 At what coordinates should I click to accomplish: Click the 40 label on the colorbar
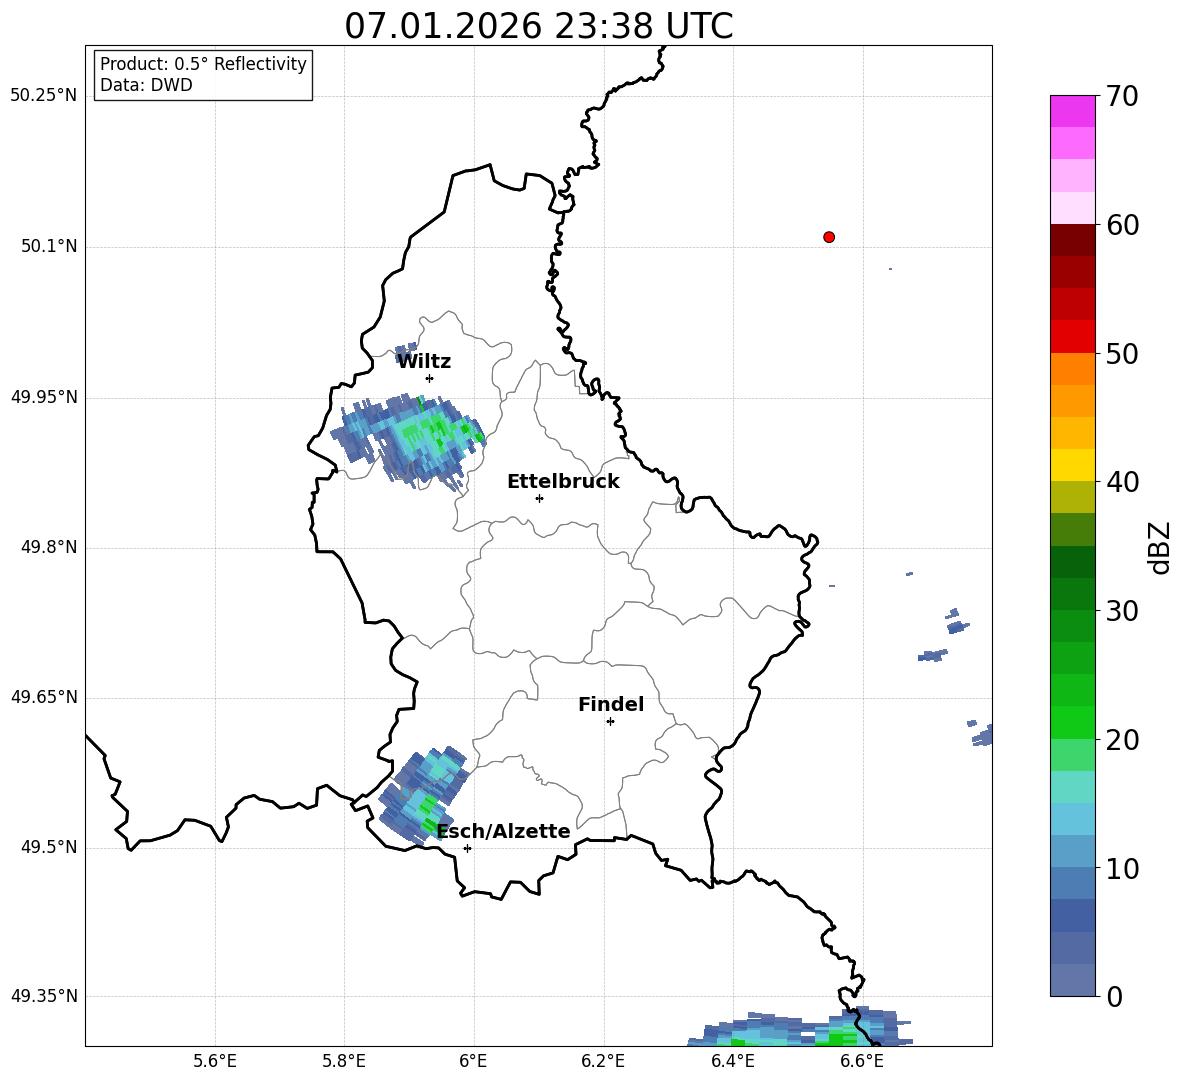point(1122,482)
